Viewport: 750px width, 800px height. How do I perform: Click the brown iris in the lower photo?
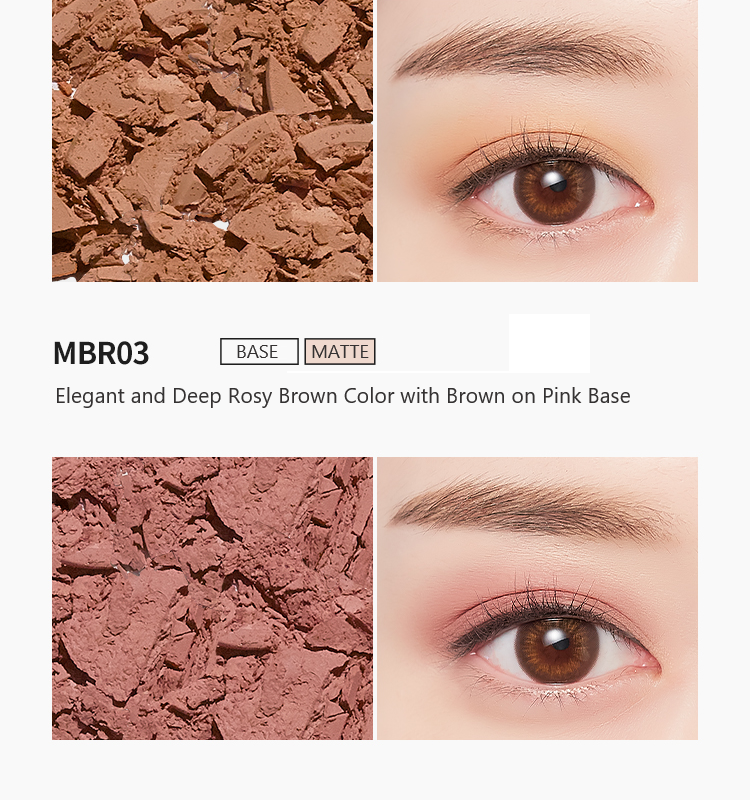[557, 649]
